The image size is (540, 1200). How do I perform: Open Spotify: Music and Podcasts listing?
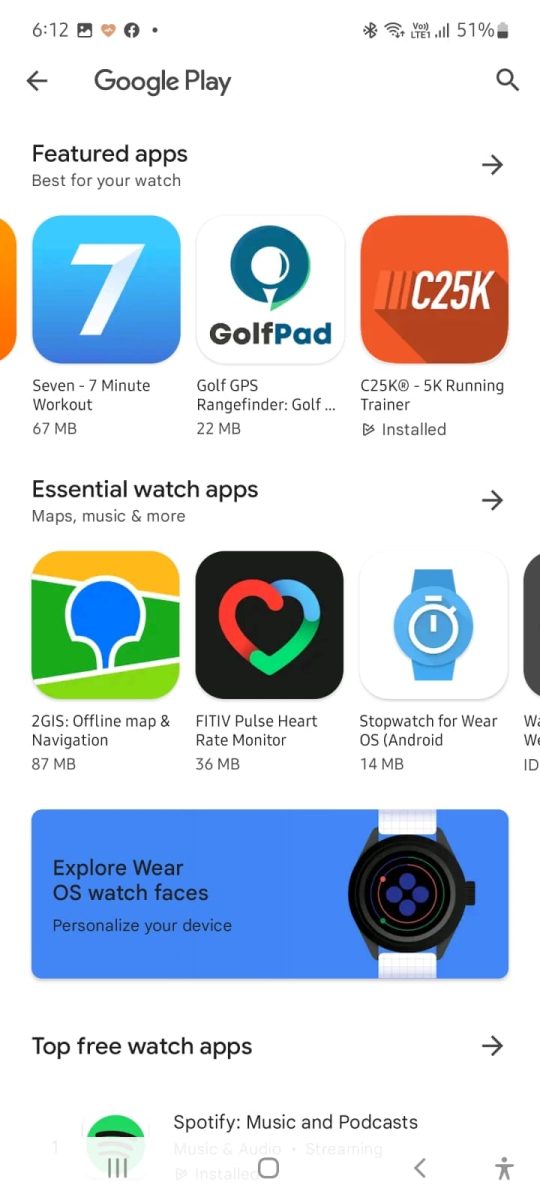[x=296, y=1122]
